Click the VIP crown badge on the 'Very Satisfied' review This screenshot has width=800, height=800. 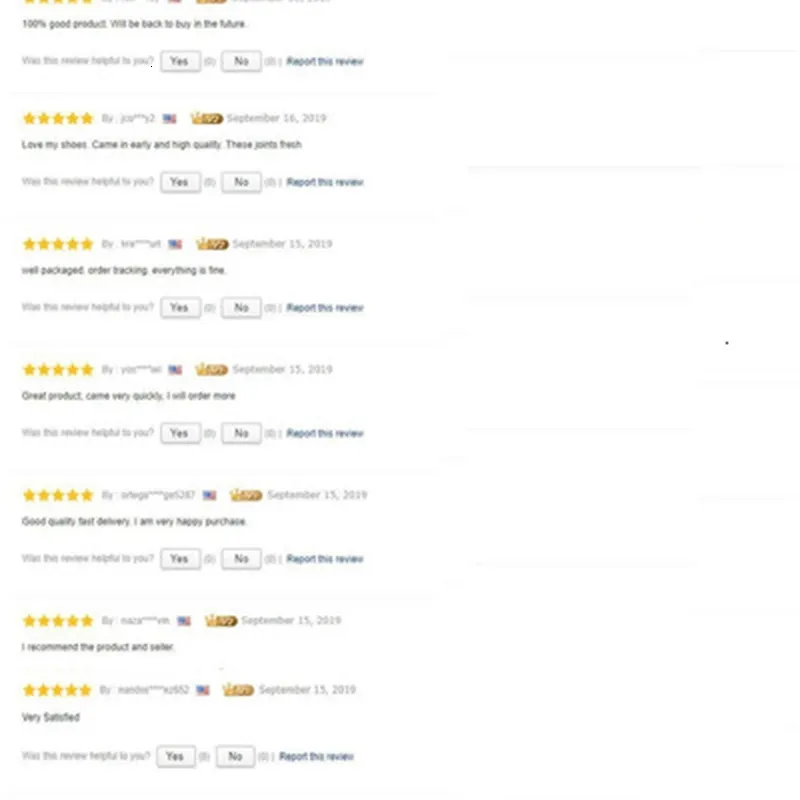[x=238, y=690]
